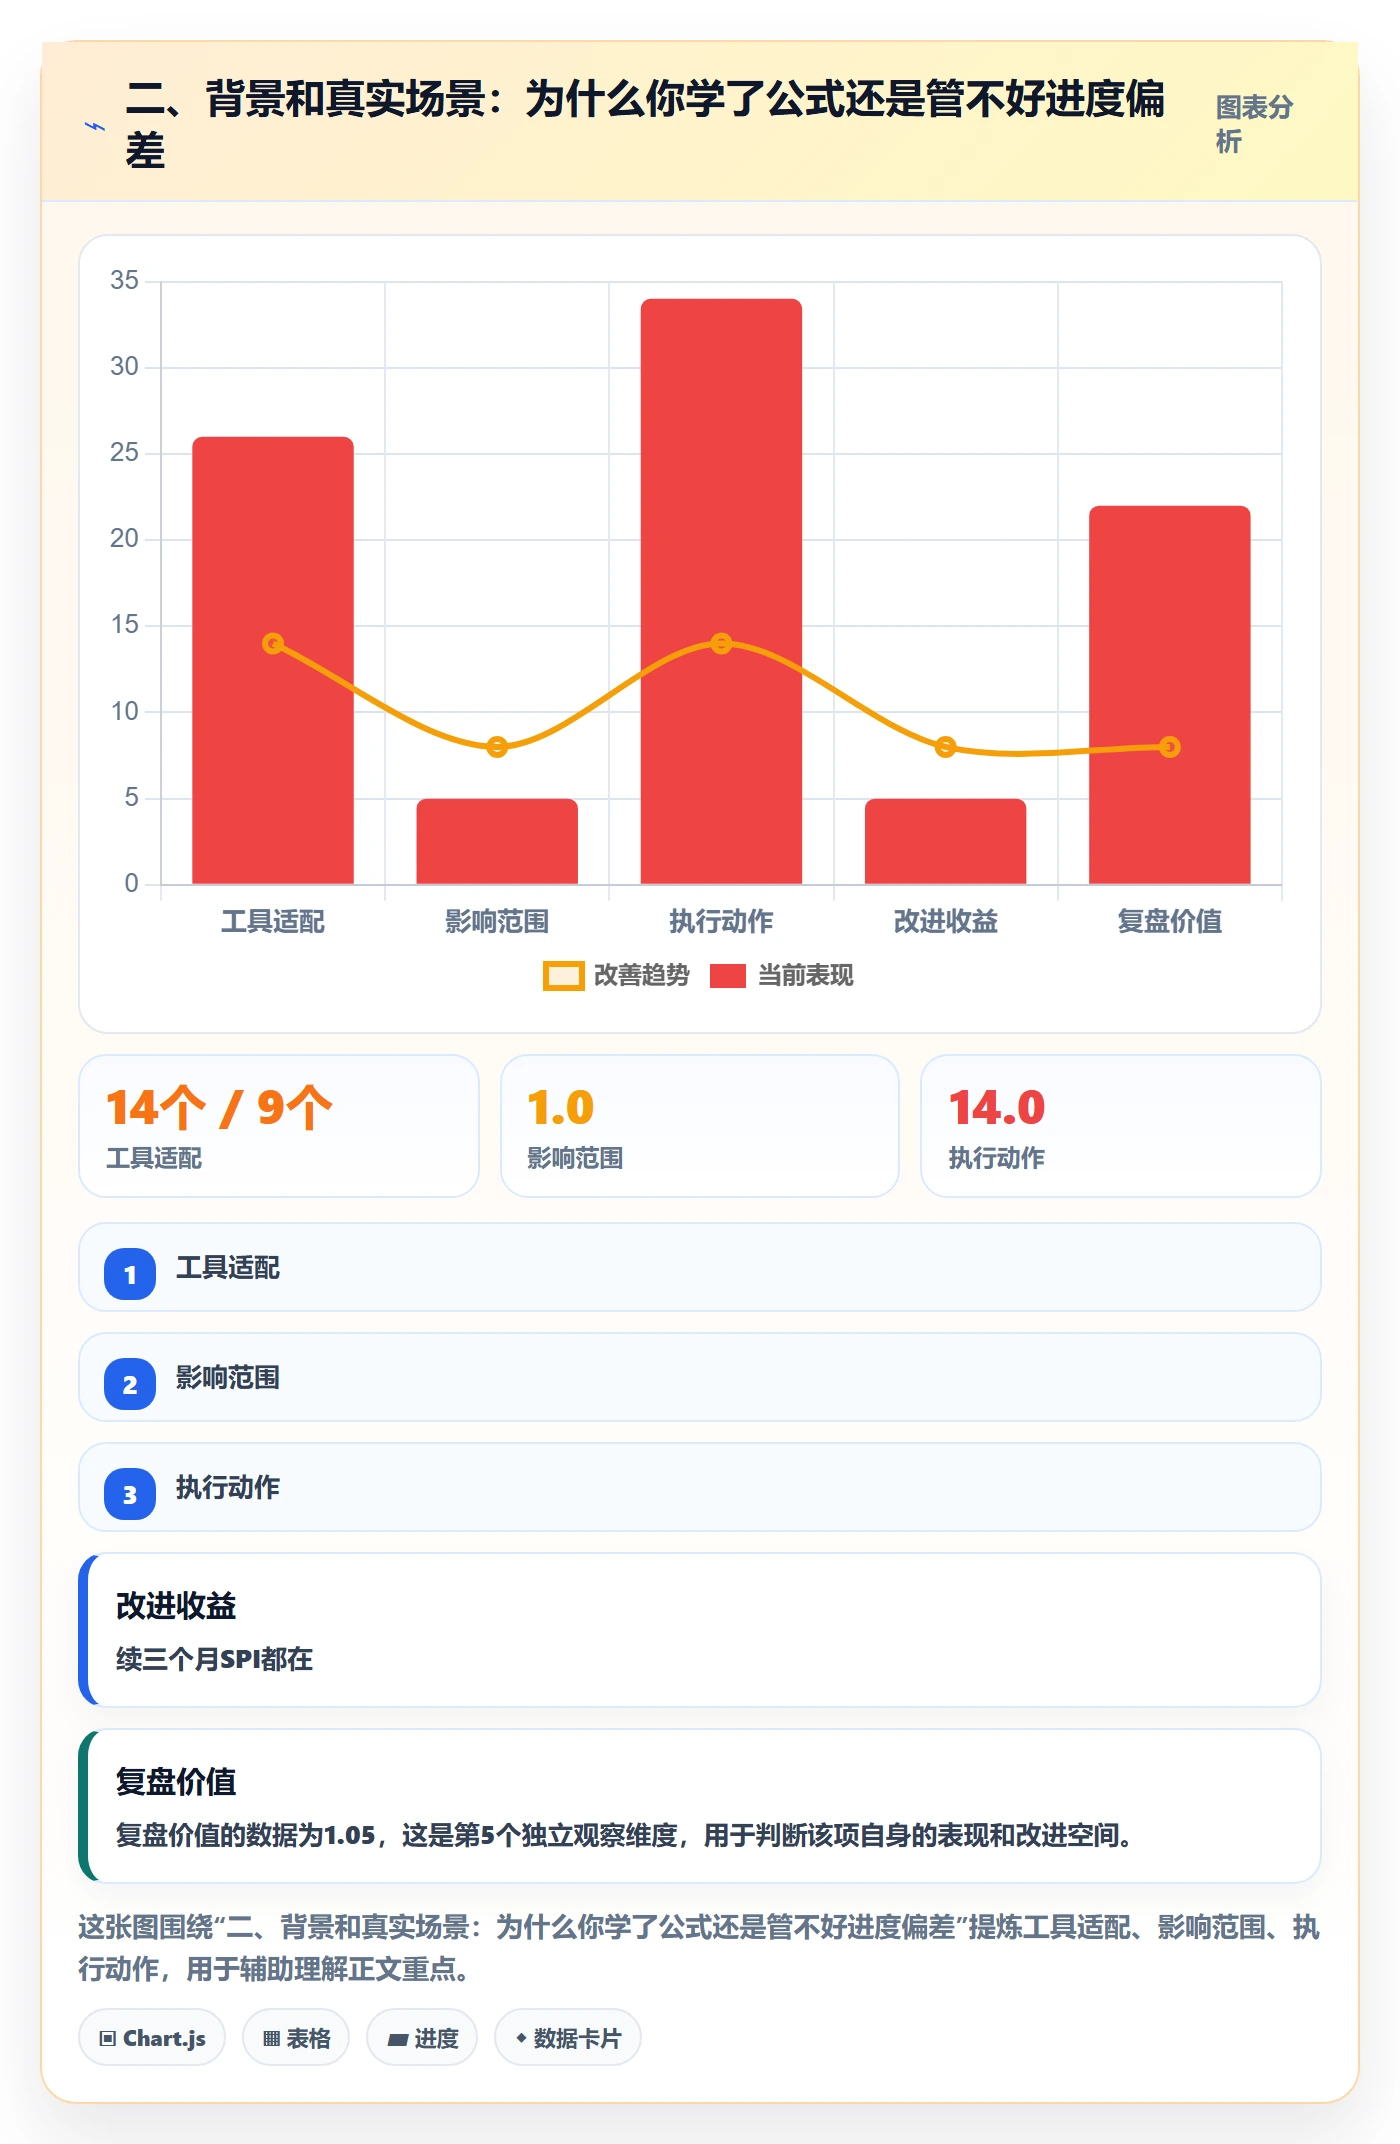Screen dimensions: 1400x2144
Task: Select the 工具适配 list row text
Action: pos(228,1268)
